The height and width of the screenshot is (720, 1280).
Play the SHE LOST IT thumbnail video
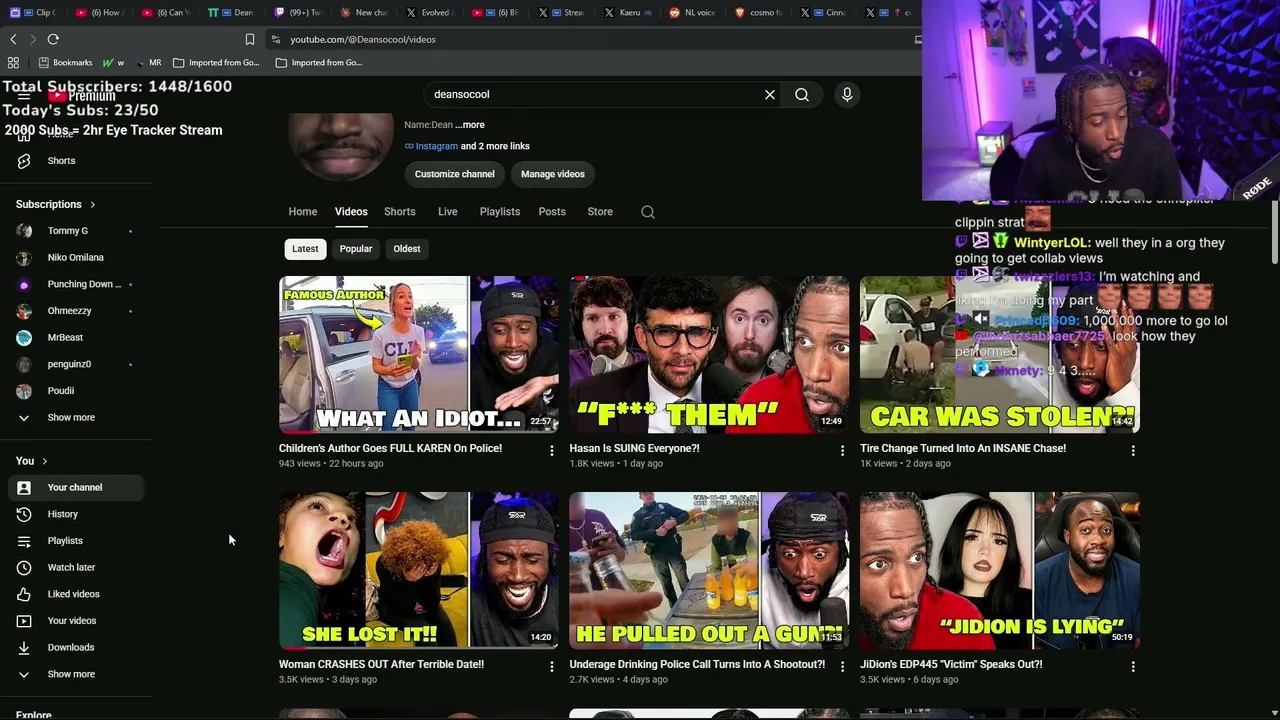[x=419, y=570]
